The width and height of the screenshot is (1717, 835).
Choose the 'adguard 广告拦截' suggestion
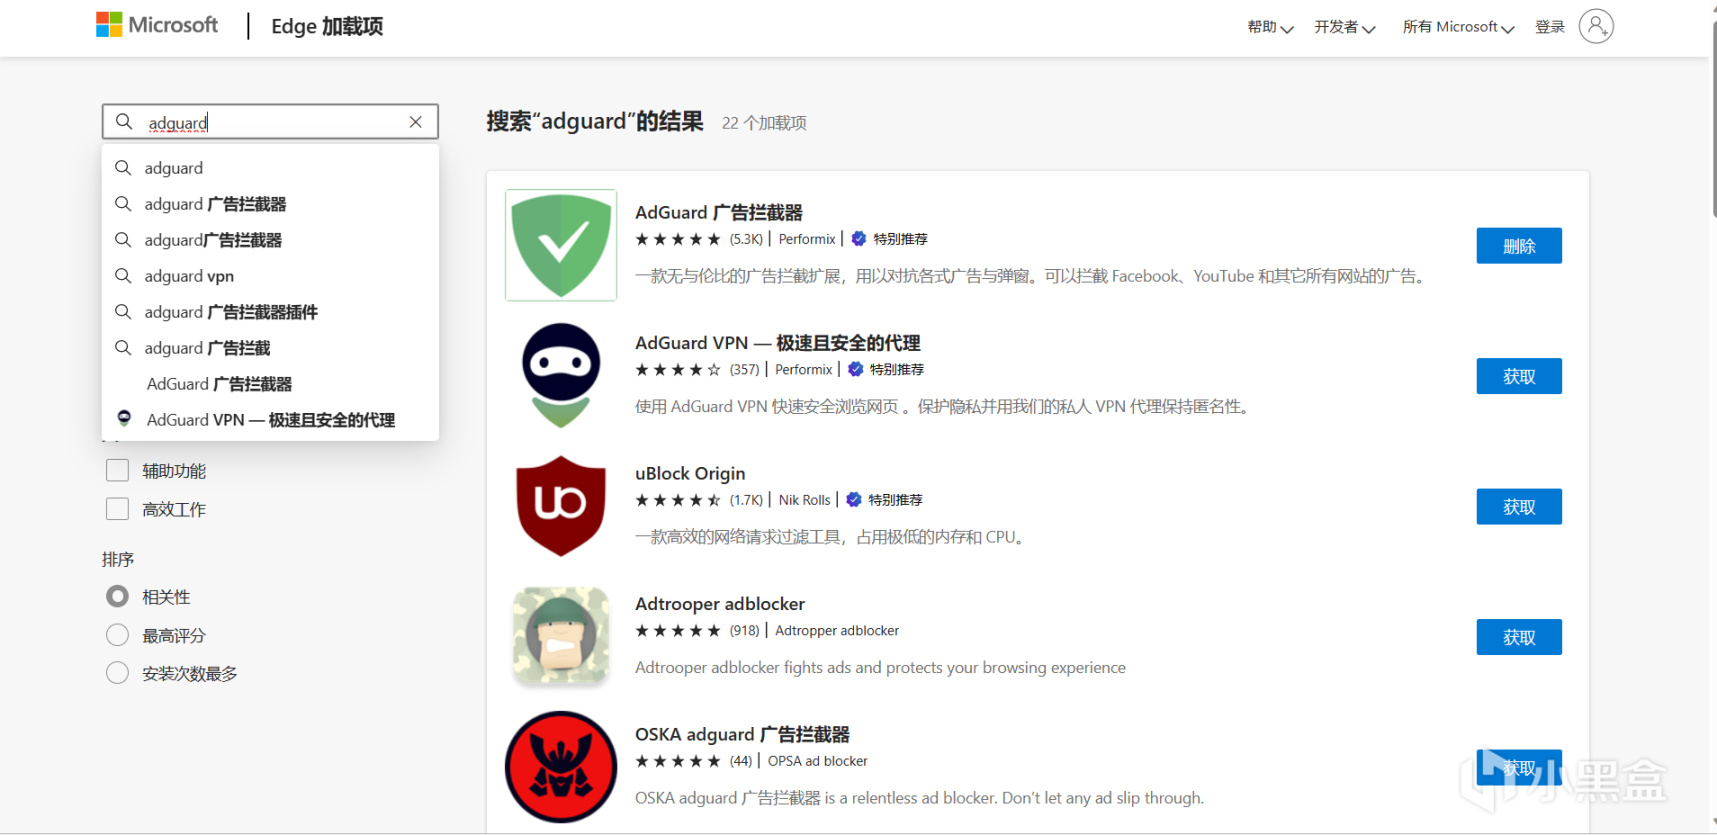pyautogui.click(x=270, y=348)
